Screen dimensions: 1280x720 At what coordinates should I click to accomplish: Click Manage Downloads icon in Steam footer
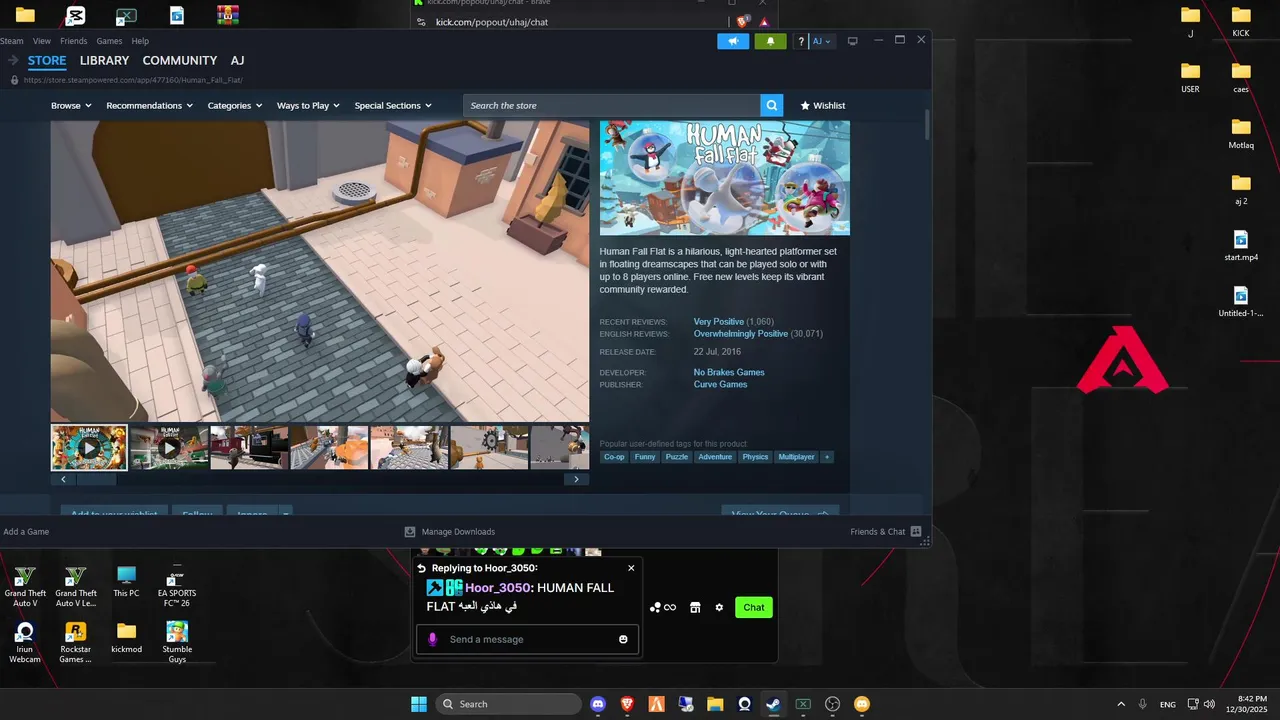[410, 532]
